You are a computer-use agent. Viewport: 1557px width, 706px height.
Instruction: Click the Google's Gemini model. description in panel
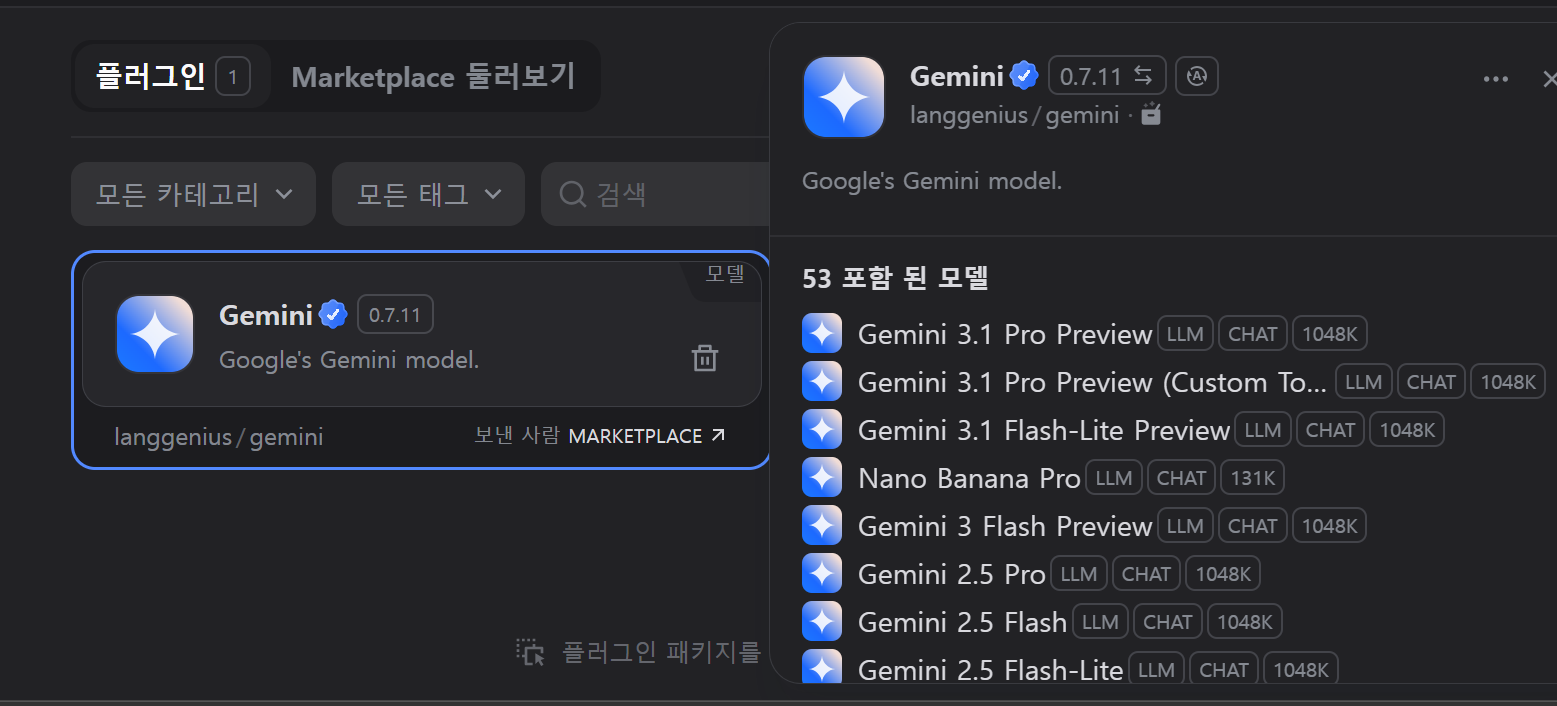(932, 182)
